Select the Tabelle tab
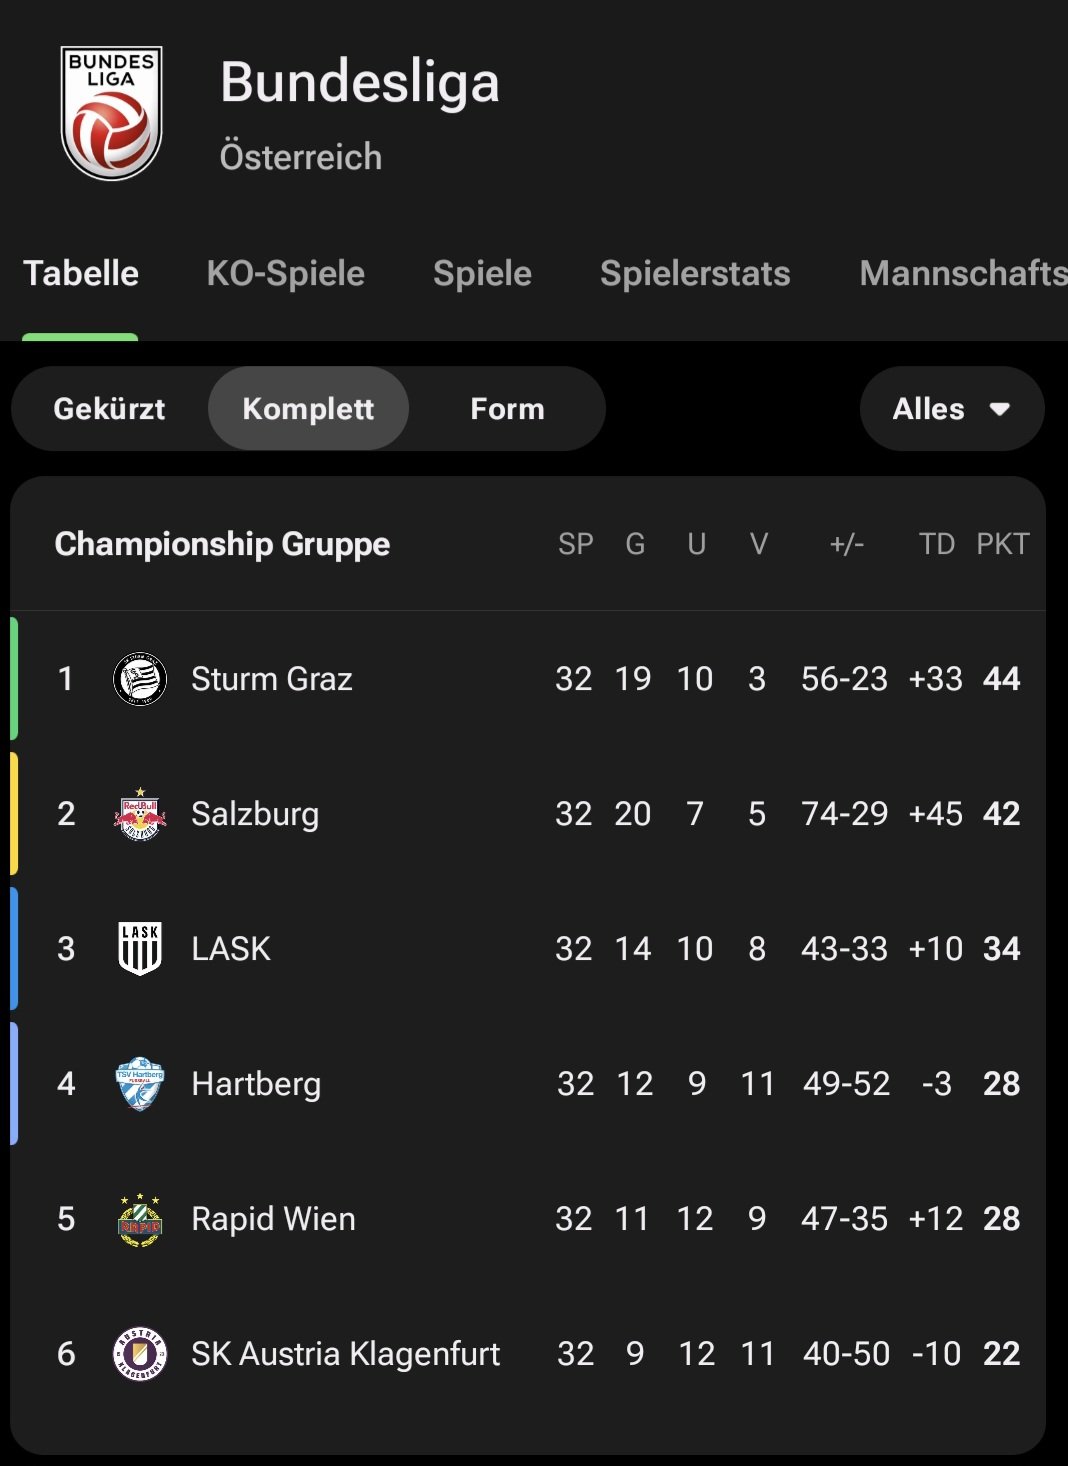This screenshot has width=1068, height=1466. click(81, 273)
